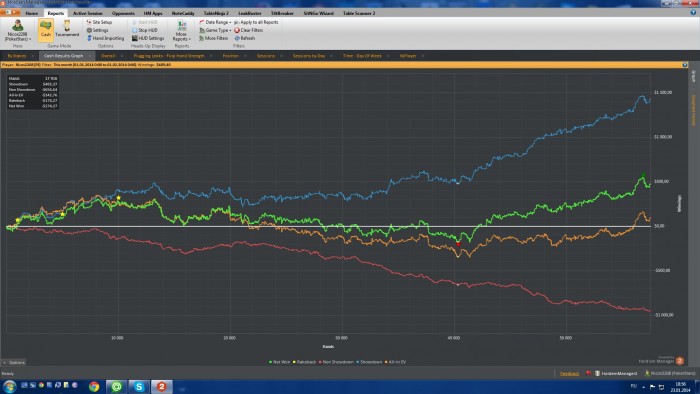
Task: Close the By Stakes tab
Action: click(33, 56)
